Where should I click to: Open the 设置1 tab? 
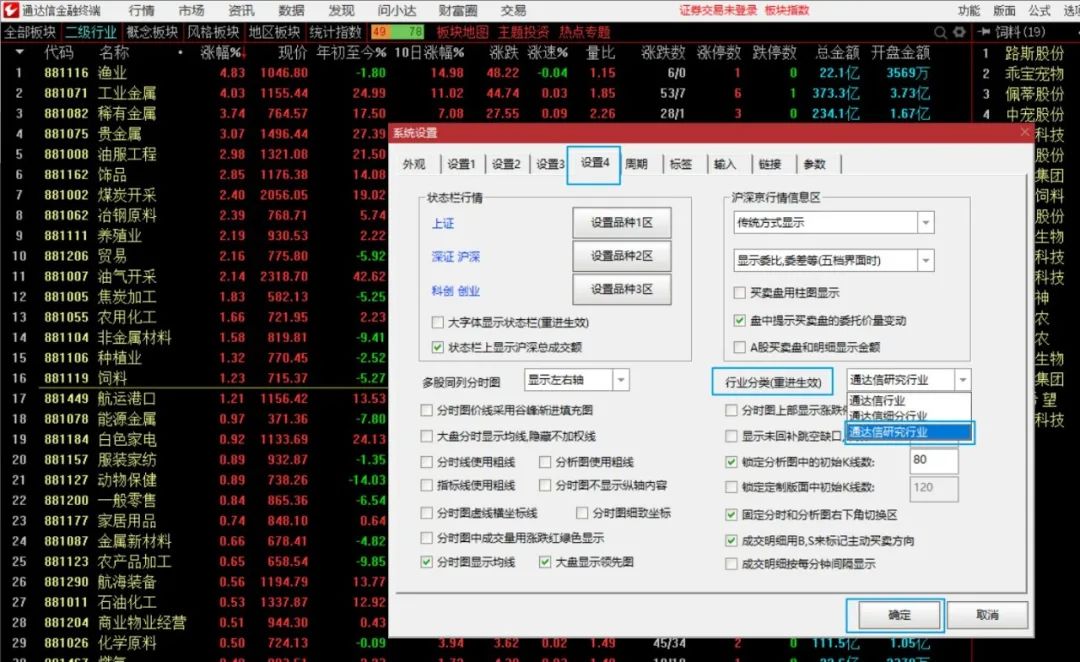(x=461, y=164)
